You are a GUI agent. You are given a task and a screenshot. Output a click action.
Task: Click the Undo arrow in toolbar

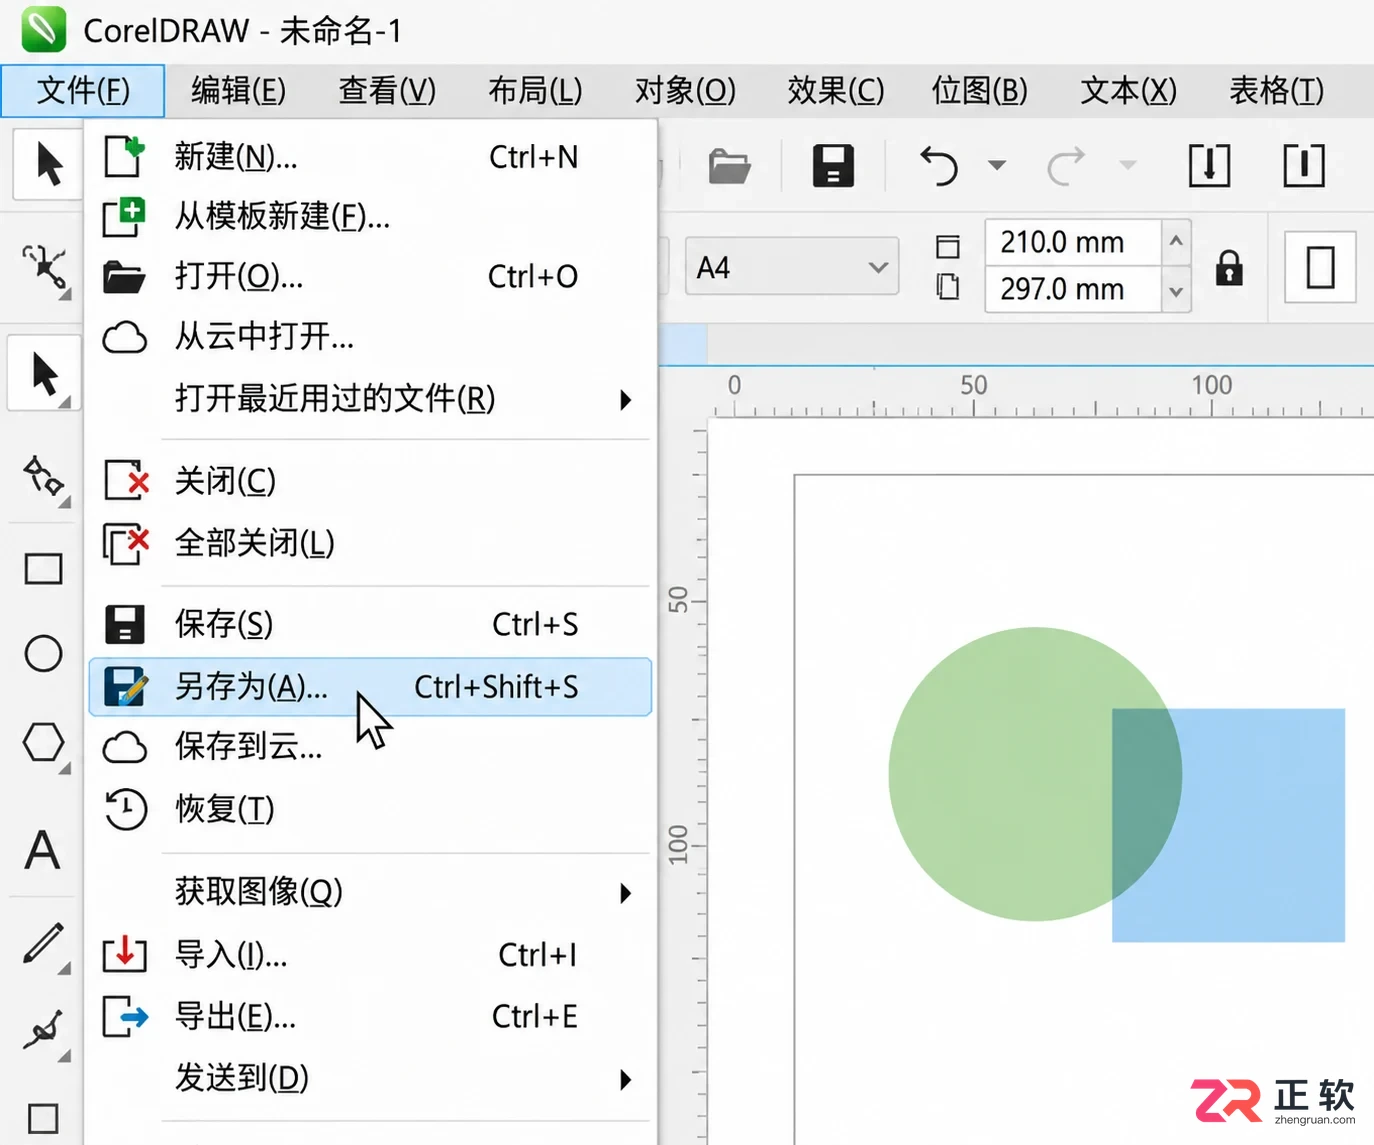(x=939, y=166)
